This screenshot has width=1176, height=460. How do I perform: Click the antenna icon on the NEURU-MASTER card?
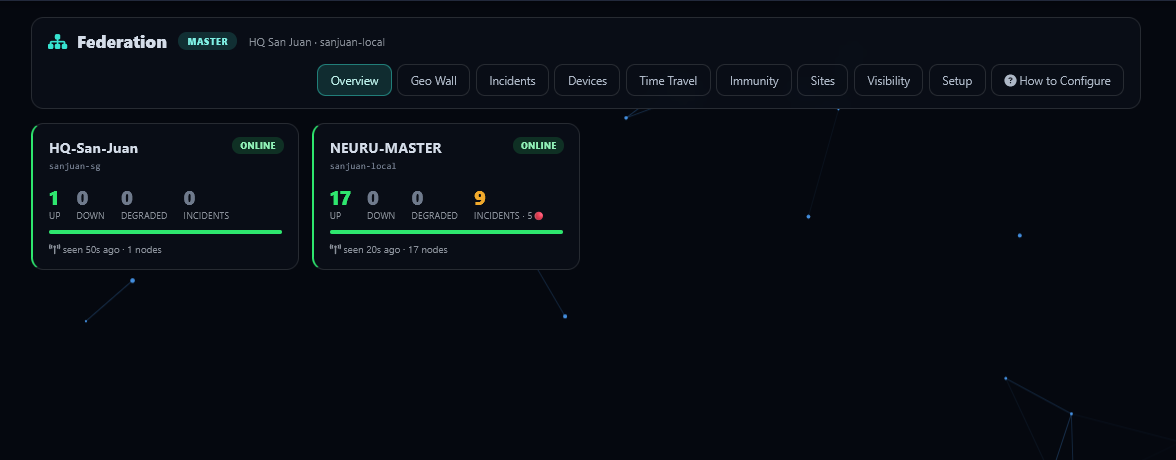click(x=335, y=249)
